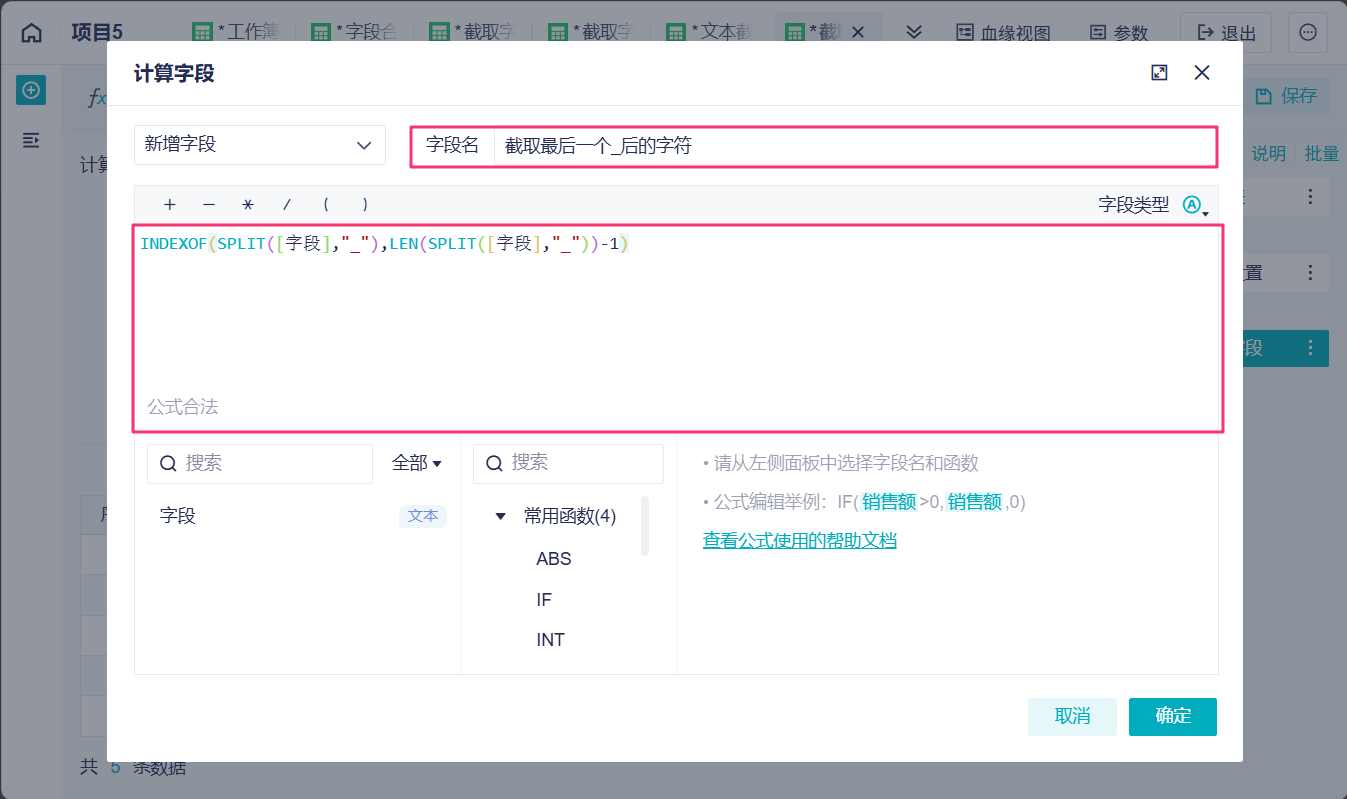Viewport: 1347px width, 799px height.
Task: Click the 保存 save button
Action: (x=1287, y=96)
